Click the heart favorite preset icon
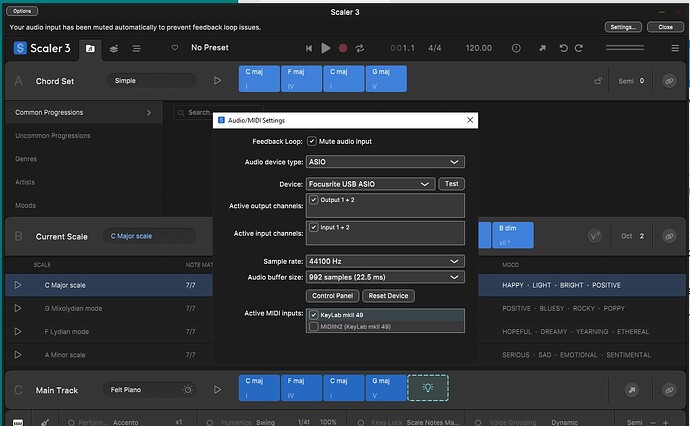 pos(175,48)
